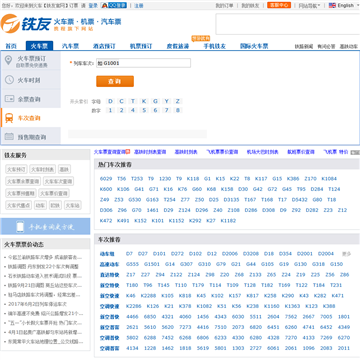360x360 pixels.
Task: Switch to the 火车票 tab
Action: tap(39, 46)
